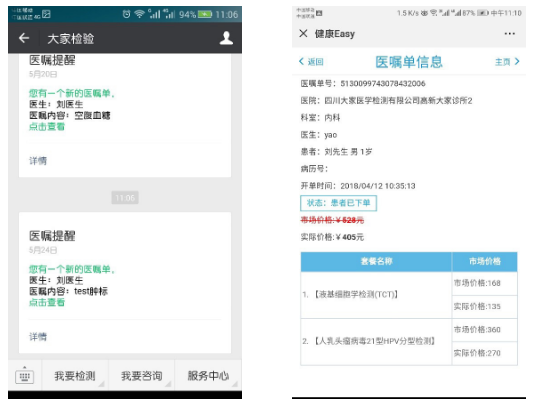The height and width of the screenshot is (399, 533).
Task: Tap the hospital name 四川大家医学检测有限公司高新大家诊所2
Action: tap(398, 101)
